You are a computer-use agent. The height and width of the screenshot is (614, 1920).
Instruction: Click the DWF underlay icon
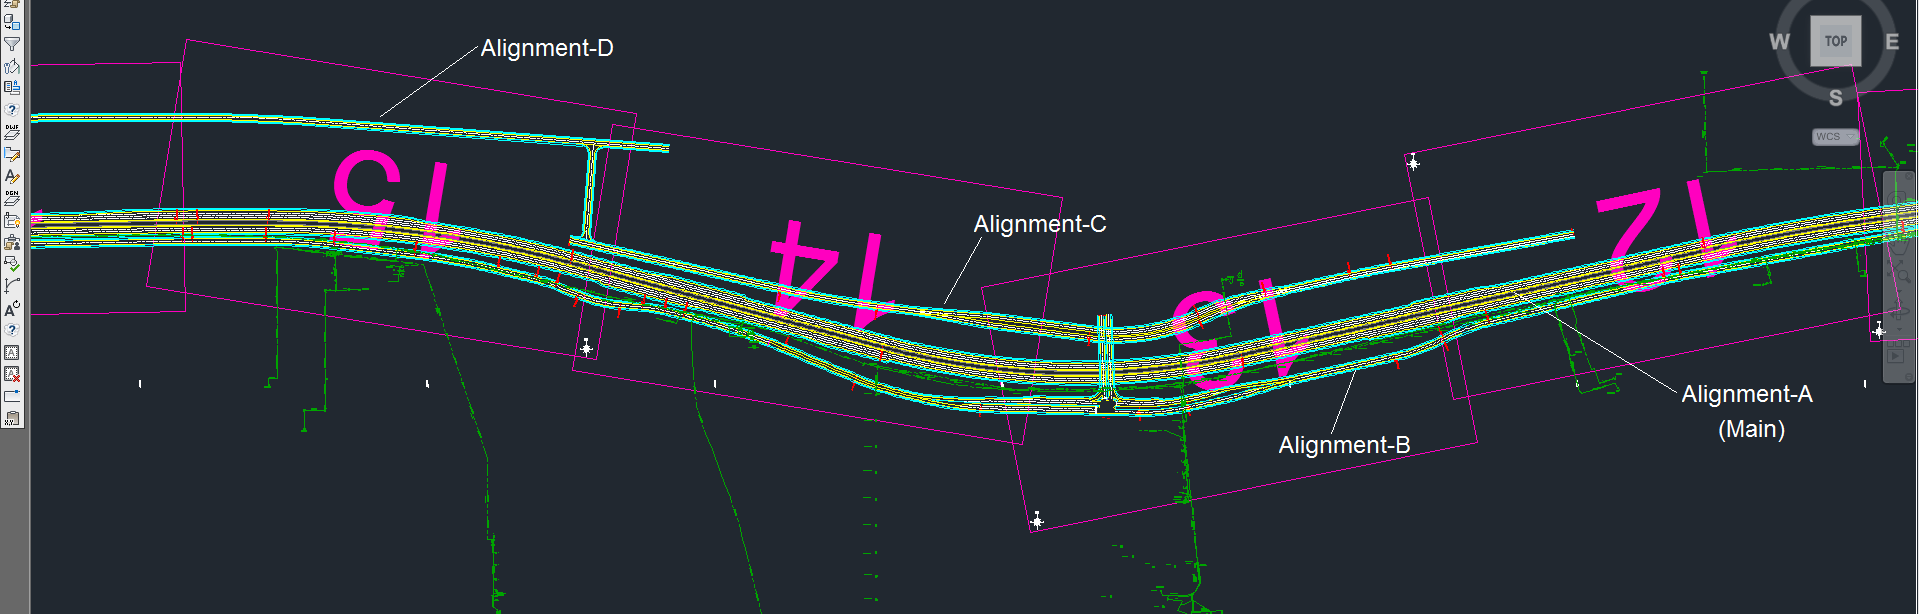click(x=12, y=132)
